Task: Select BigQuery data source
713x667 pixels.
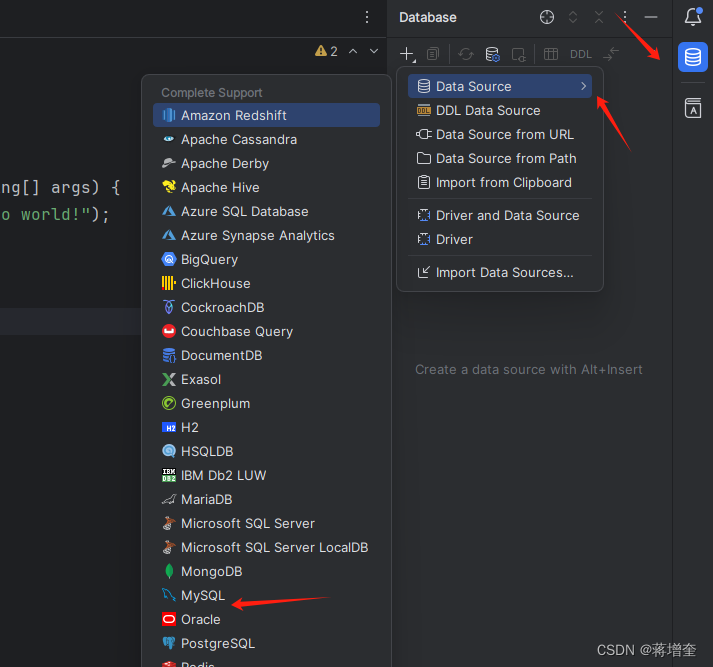Action: (266, 260)
